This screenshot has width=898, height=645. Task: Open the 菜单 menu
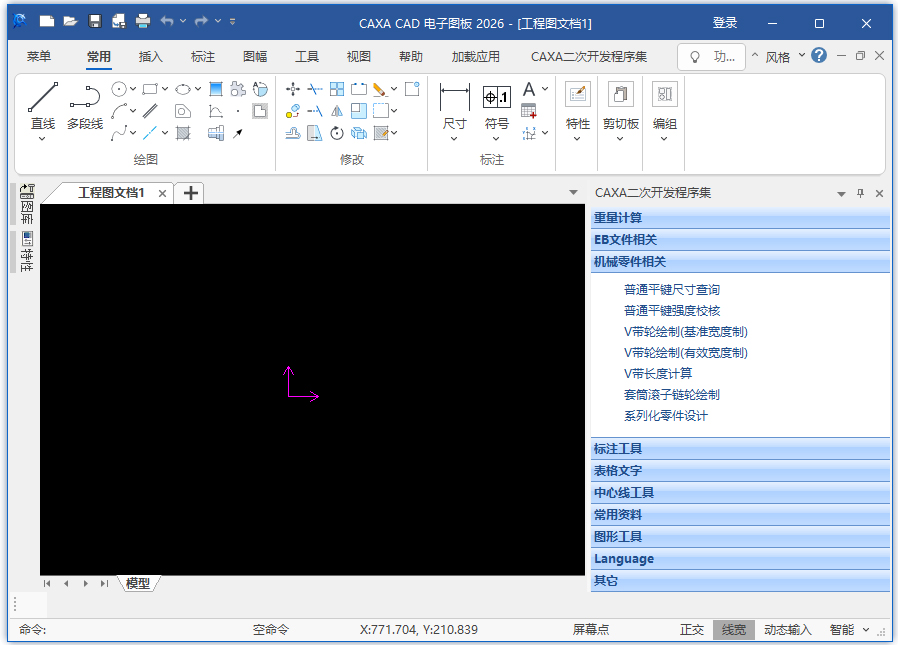(39, 57)
